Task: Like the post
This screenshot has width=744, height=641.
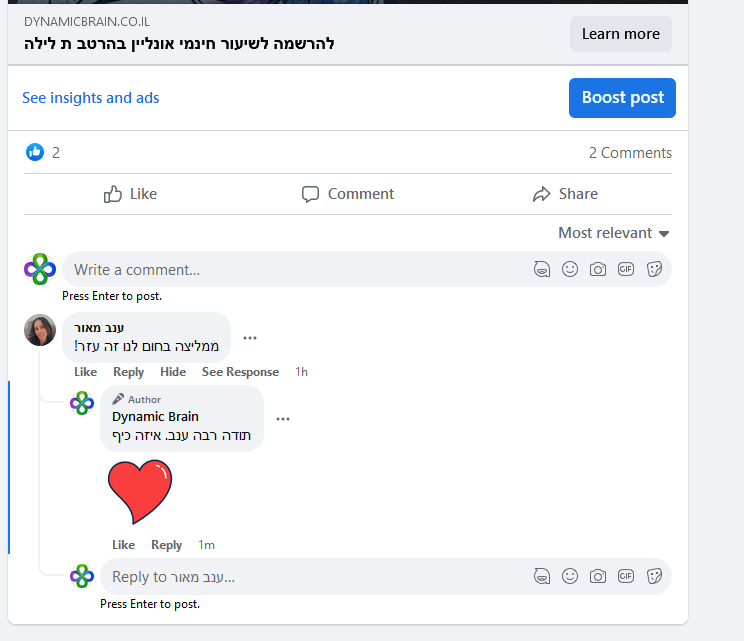Action: click(131, 194)
